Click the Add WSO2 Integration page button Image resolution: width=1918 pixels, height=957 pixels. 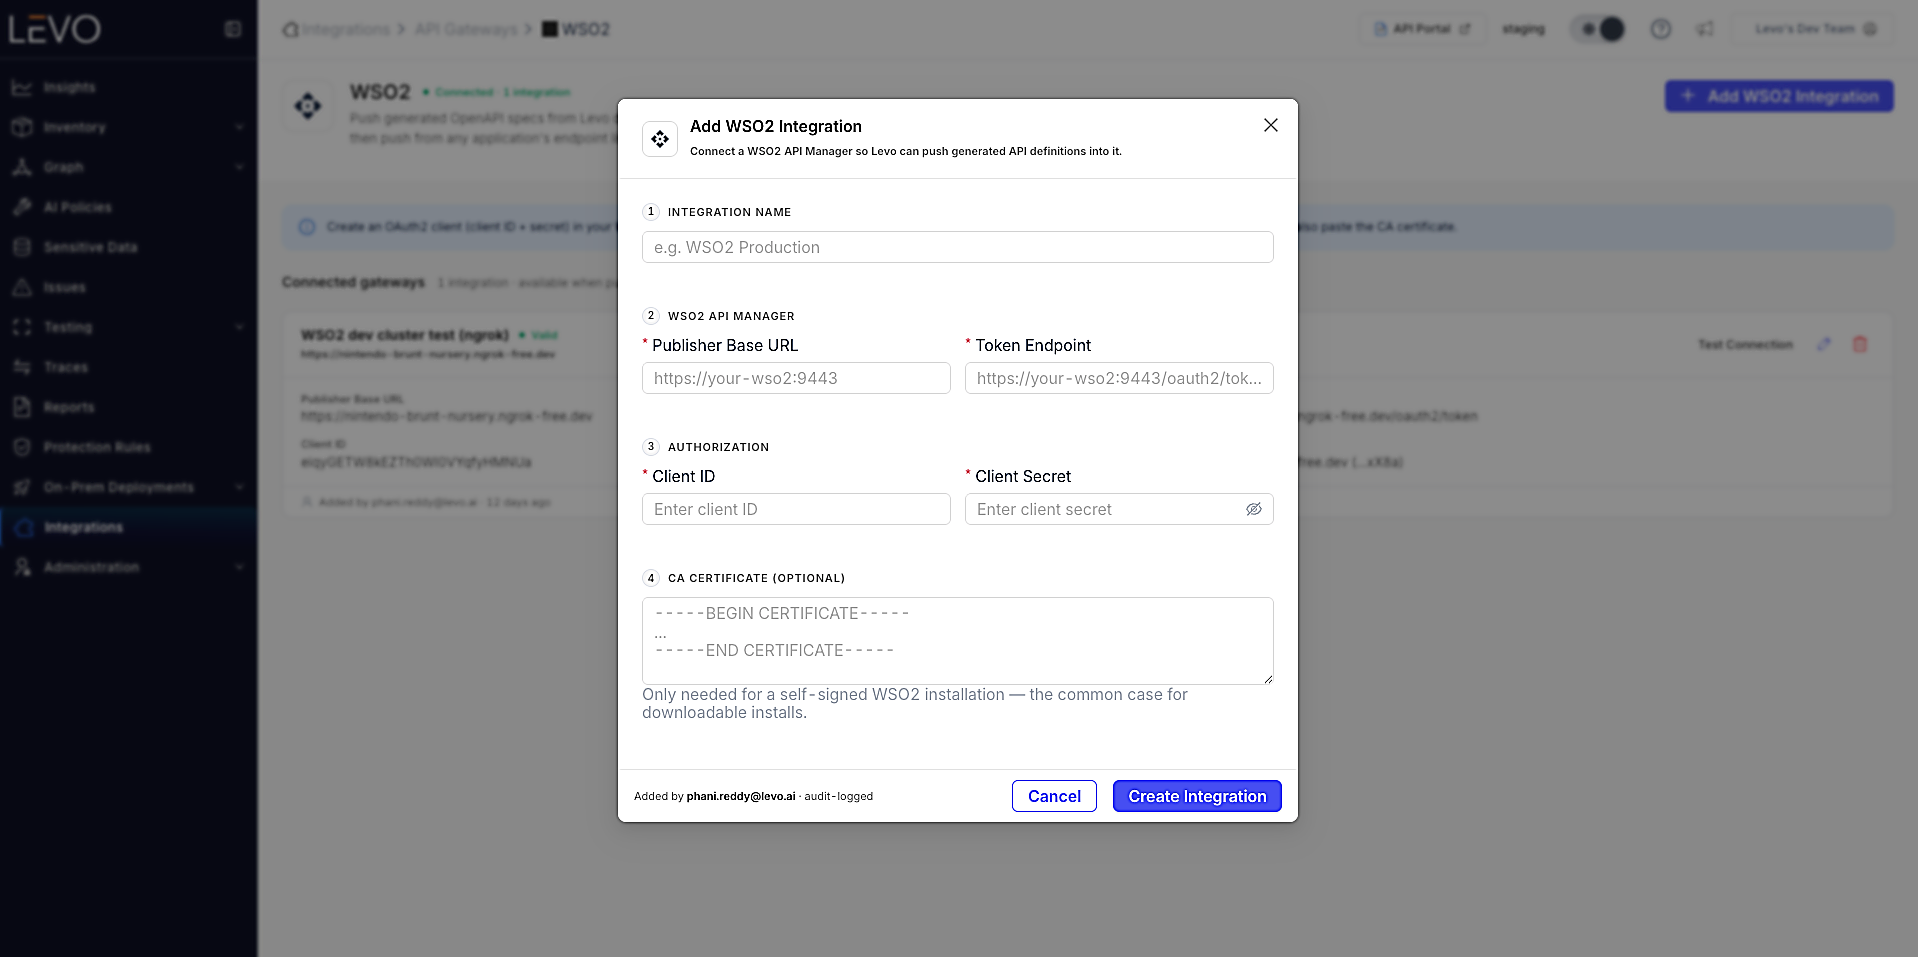[1779, 96]
